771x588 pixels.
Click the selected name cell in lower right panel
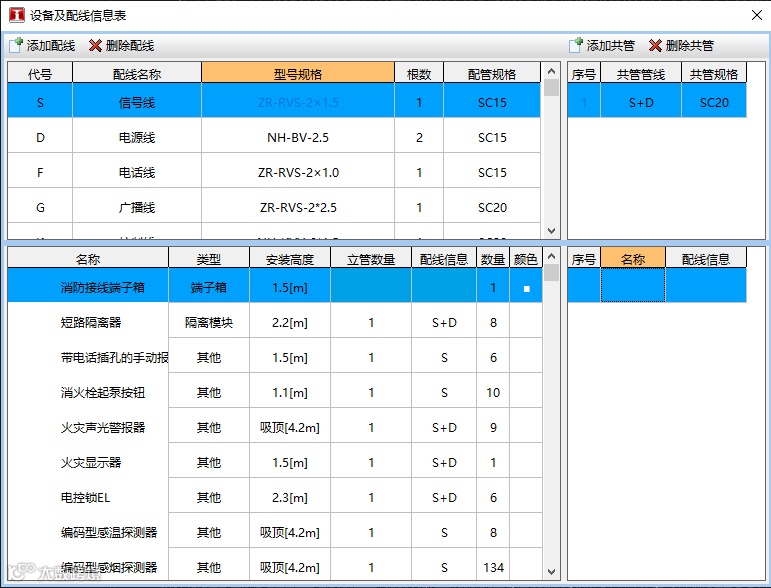pyautogui.click(x=633, y=285)
